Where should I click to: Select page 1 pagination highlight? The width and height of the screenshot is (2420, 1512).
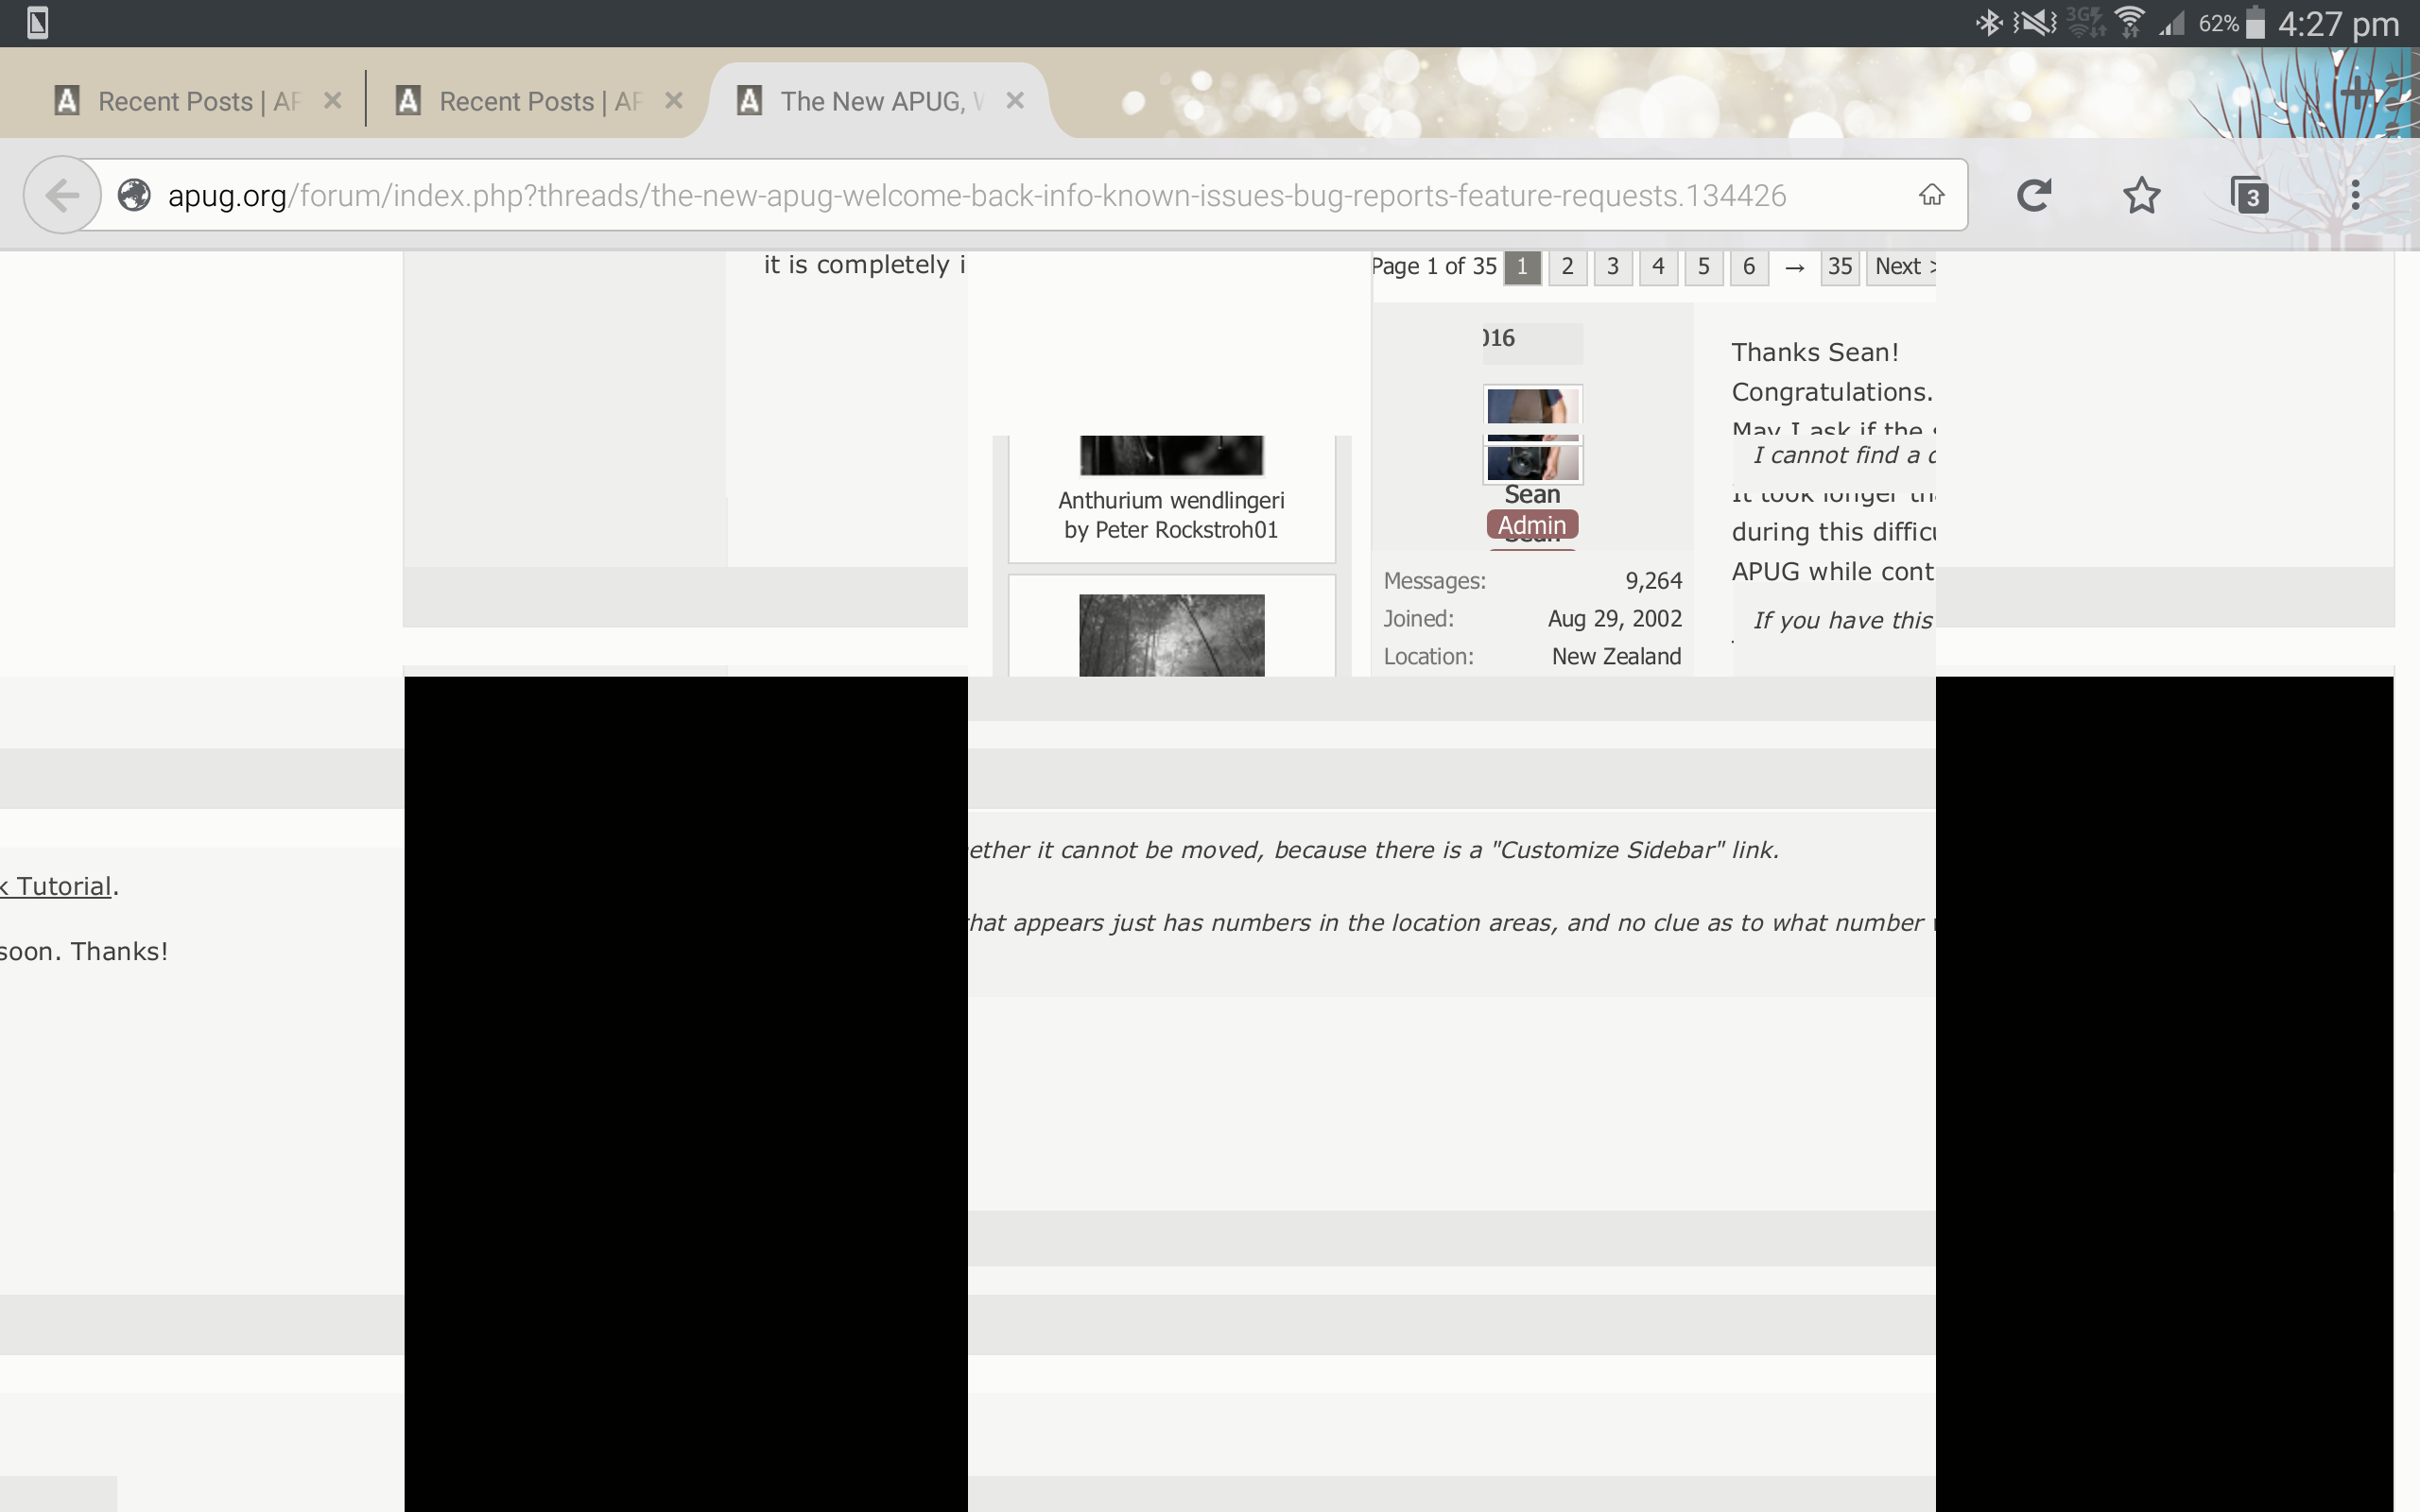pyautogui.click(x=1521, y=267)
